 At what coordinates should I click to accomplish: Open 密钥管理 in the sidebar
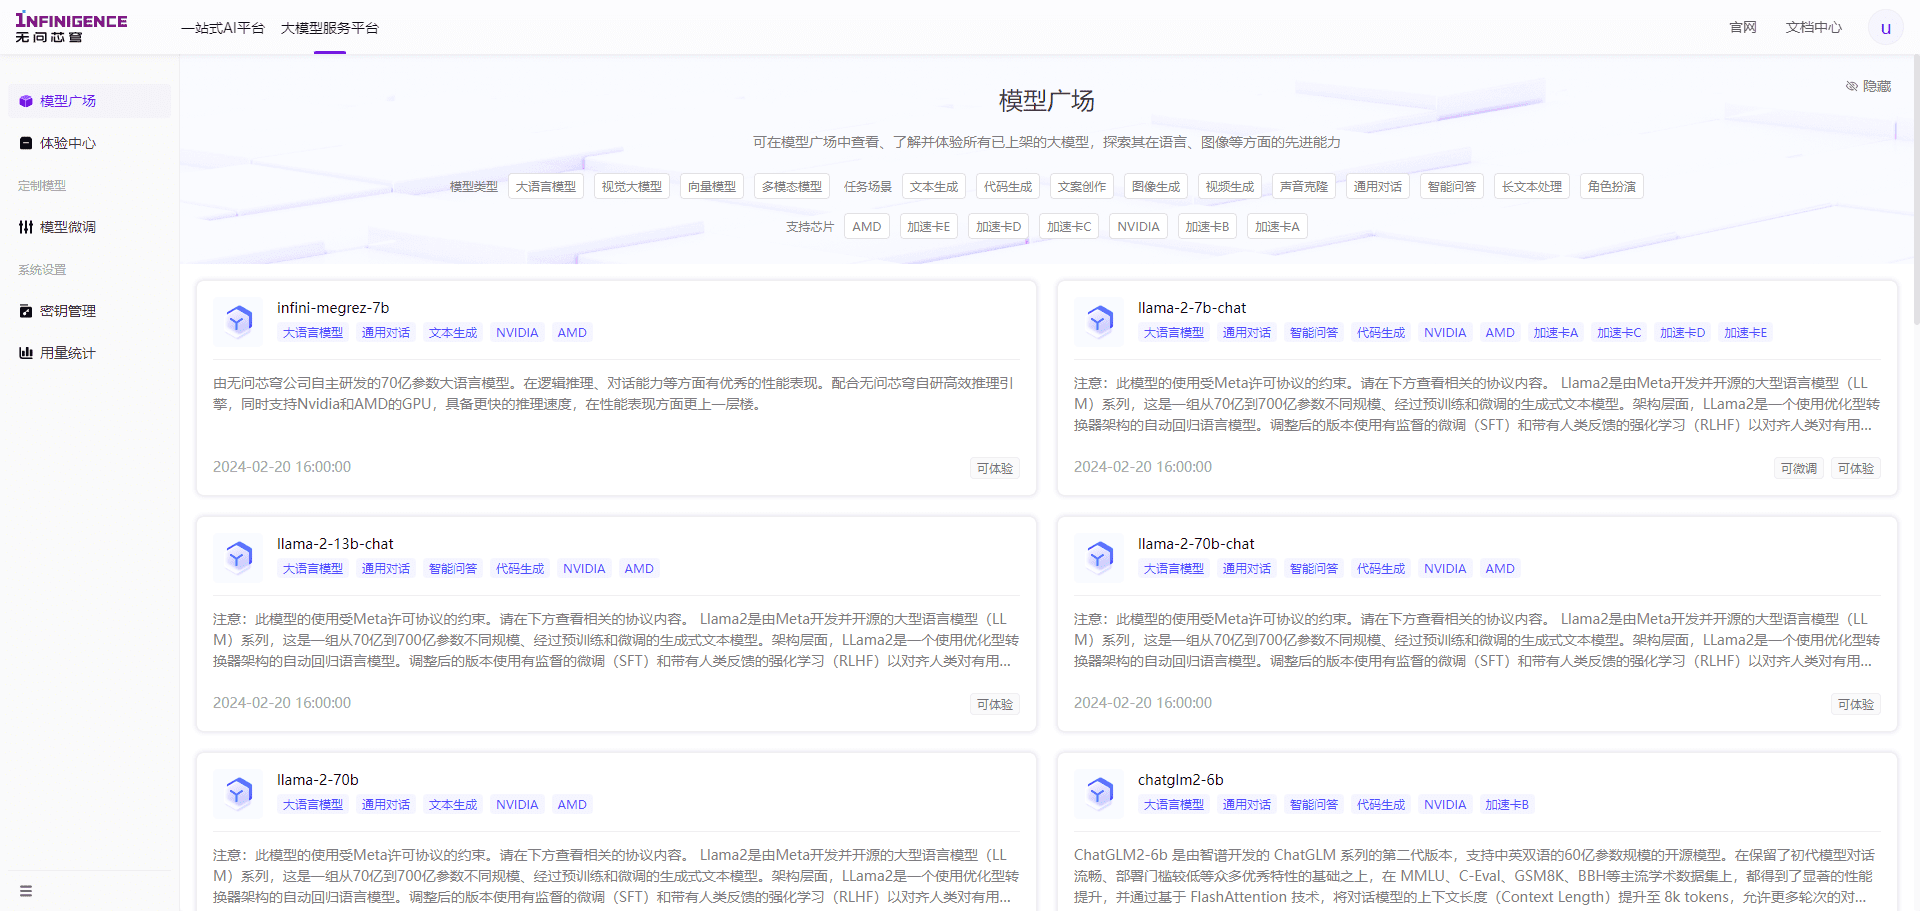[x=89, y=311]
